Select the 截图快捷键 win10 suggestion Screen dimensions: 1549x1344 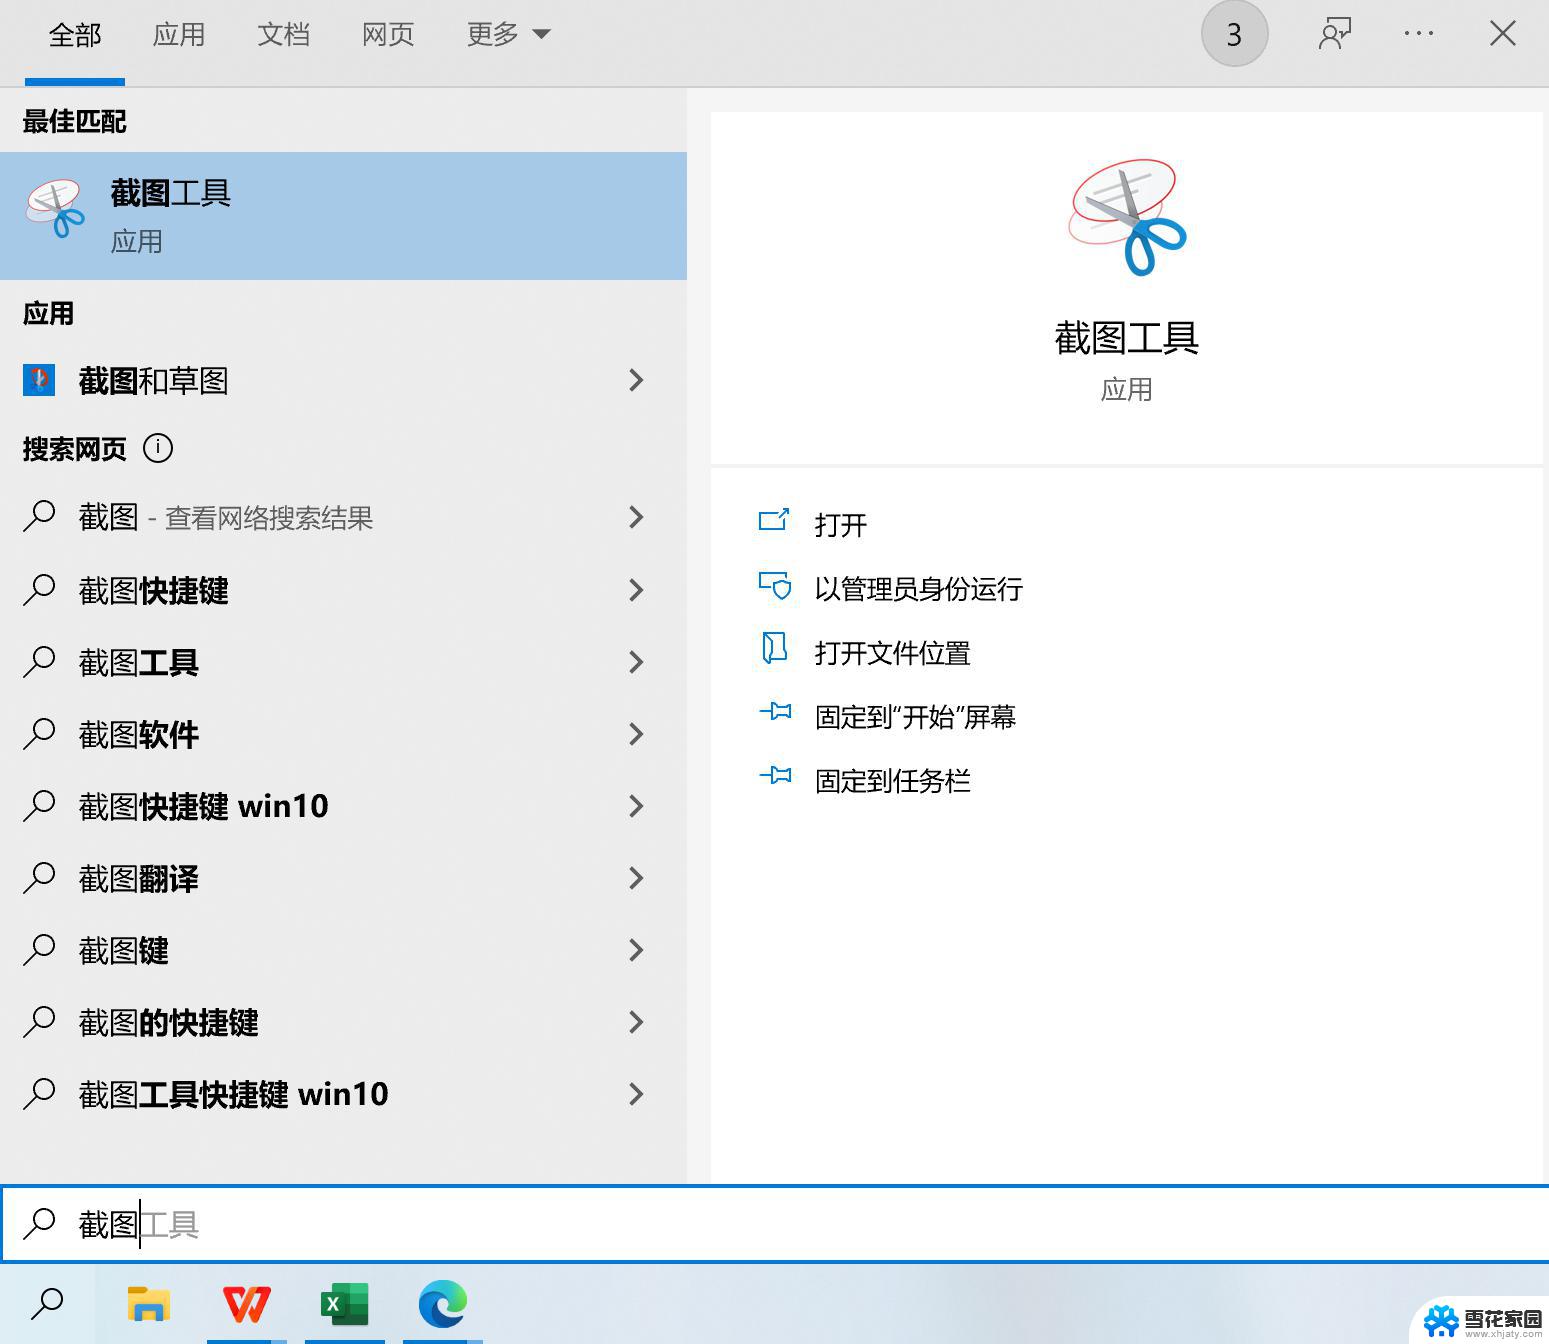(343, 806)
